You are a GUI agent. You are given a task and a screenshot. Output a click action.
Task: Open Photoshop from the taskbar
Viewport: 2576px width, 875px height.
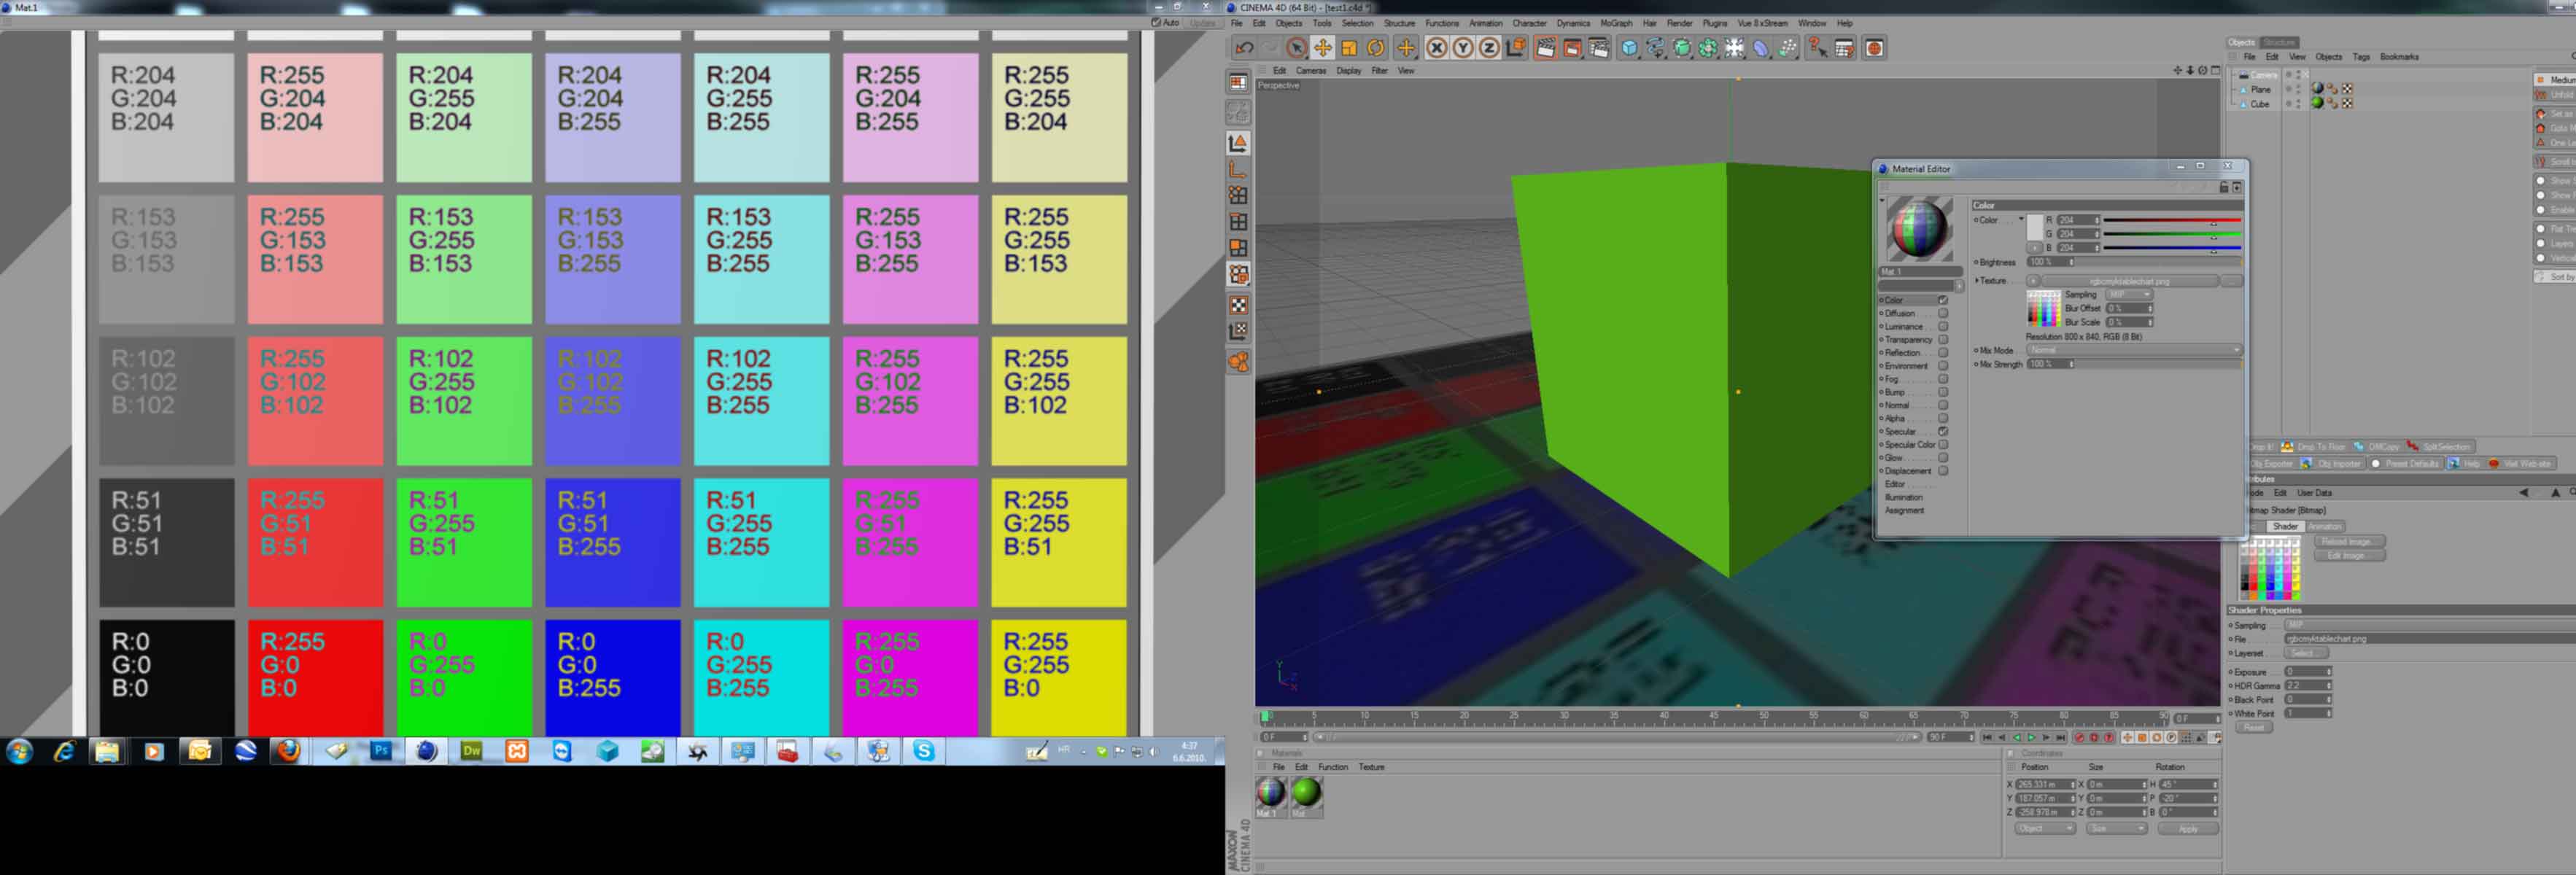pos(380,750)
